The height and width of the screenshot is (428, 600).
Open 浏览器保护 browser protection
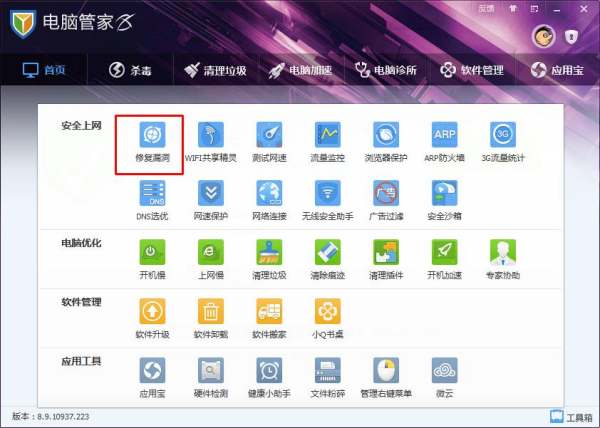point(386,142)
